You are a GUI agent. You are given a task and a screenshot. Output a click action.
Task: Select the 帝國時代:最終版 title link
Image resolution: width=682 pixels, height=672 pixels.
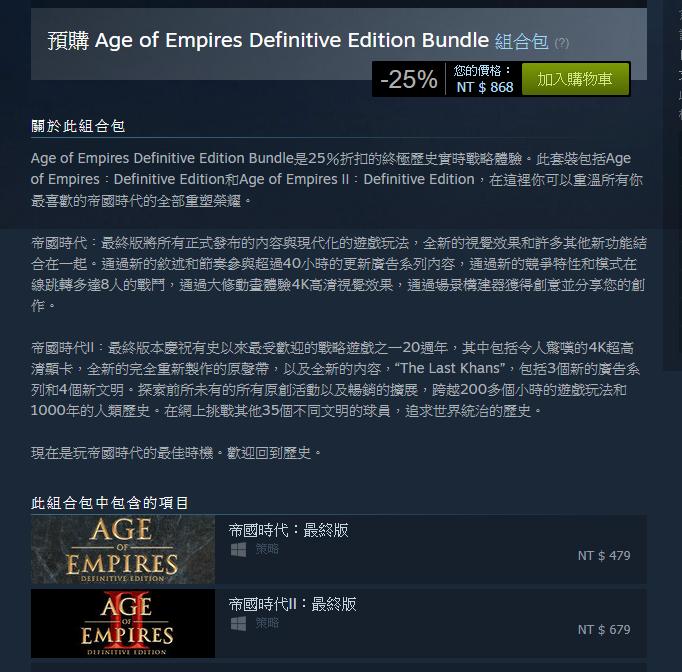[288, 530]
